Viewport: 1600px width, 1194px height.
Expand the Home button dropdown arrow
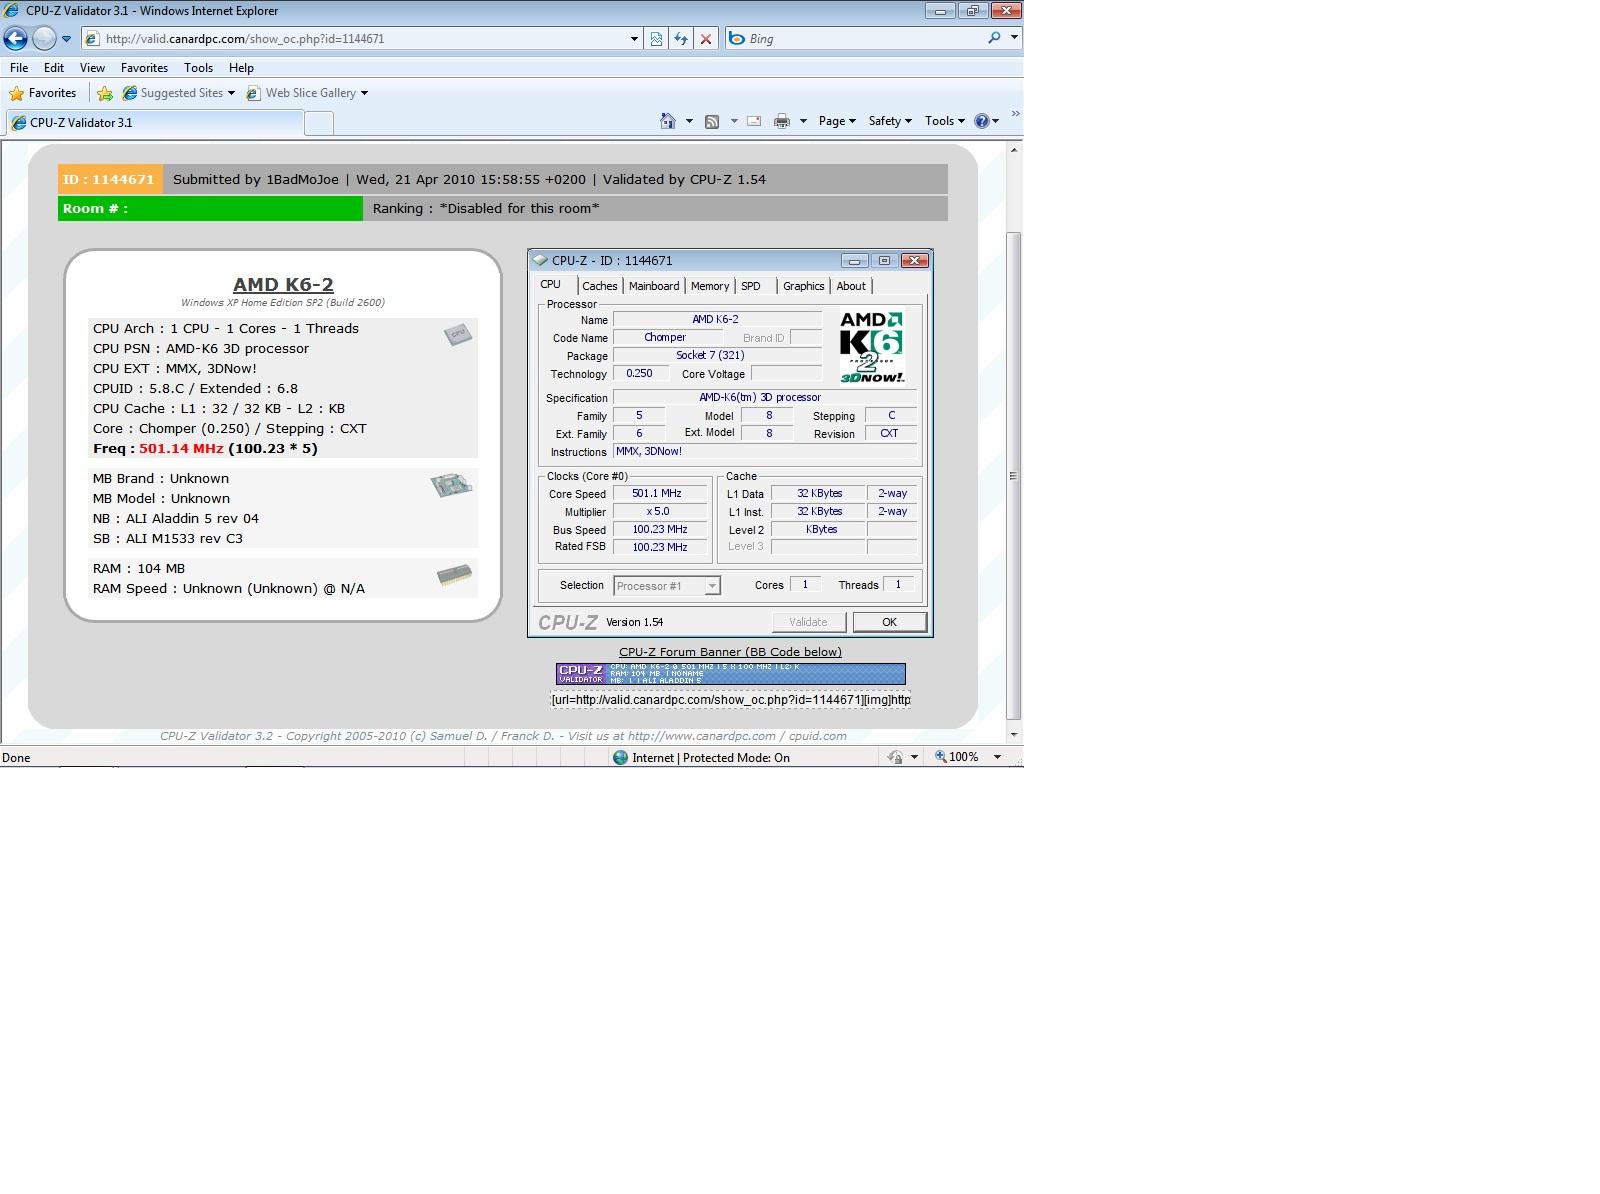[x=689, y=121]
